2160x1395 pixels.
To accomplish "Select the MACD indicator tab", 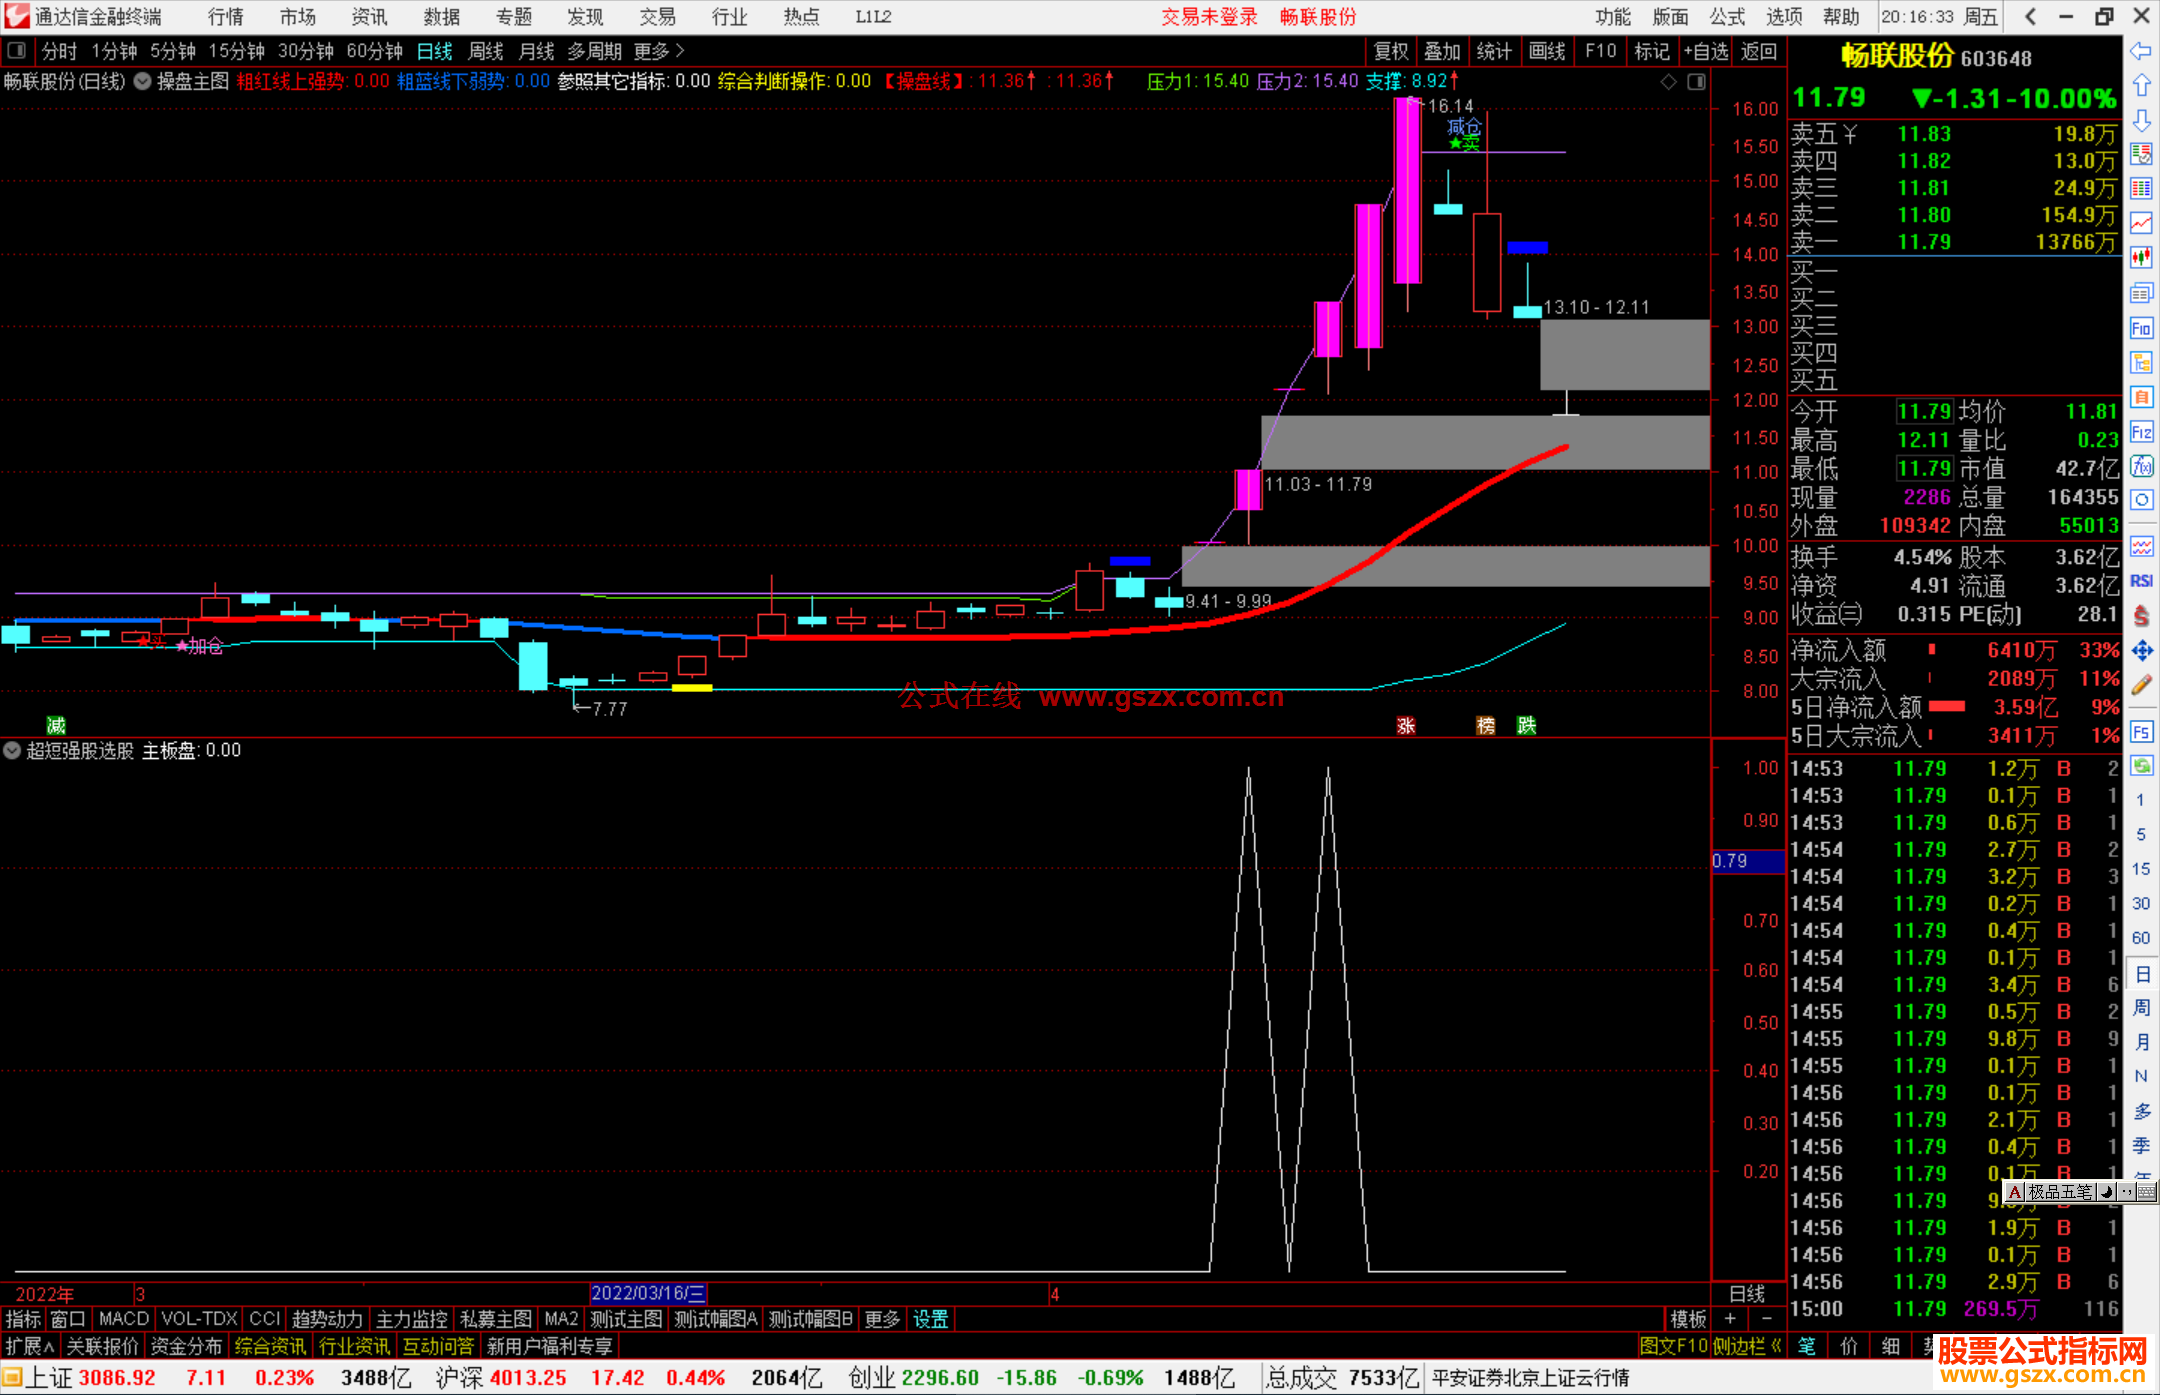I will (124, 1319).
